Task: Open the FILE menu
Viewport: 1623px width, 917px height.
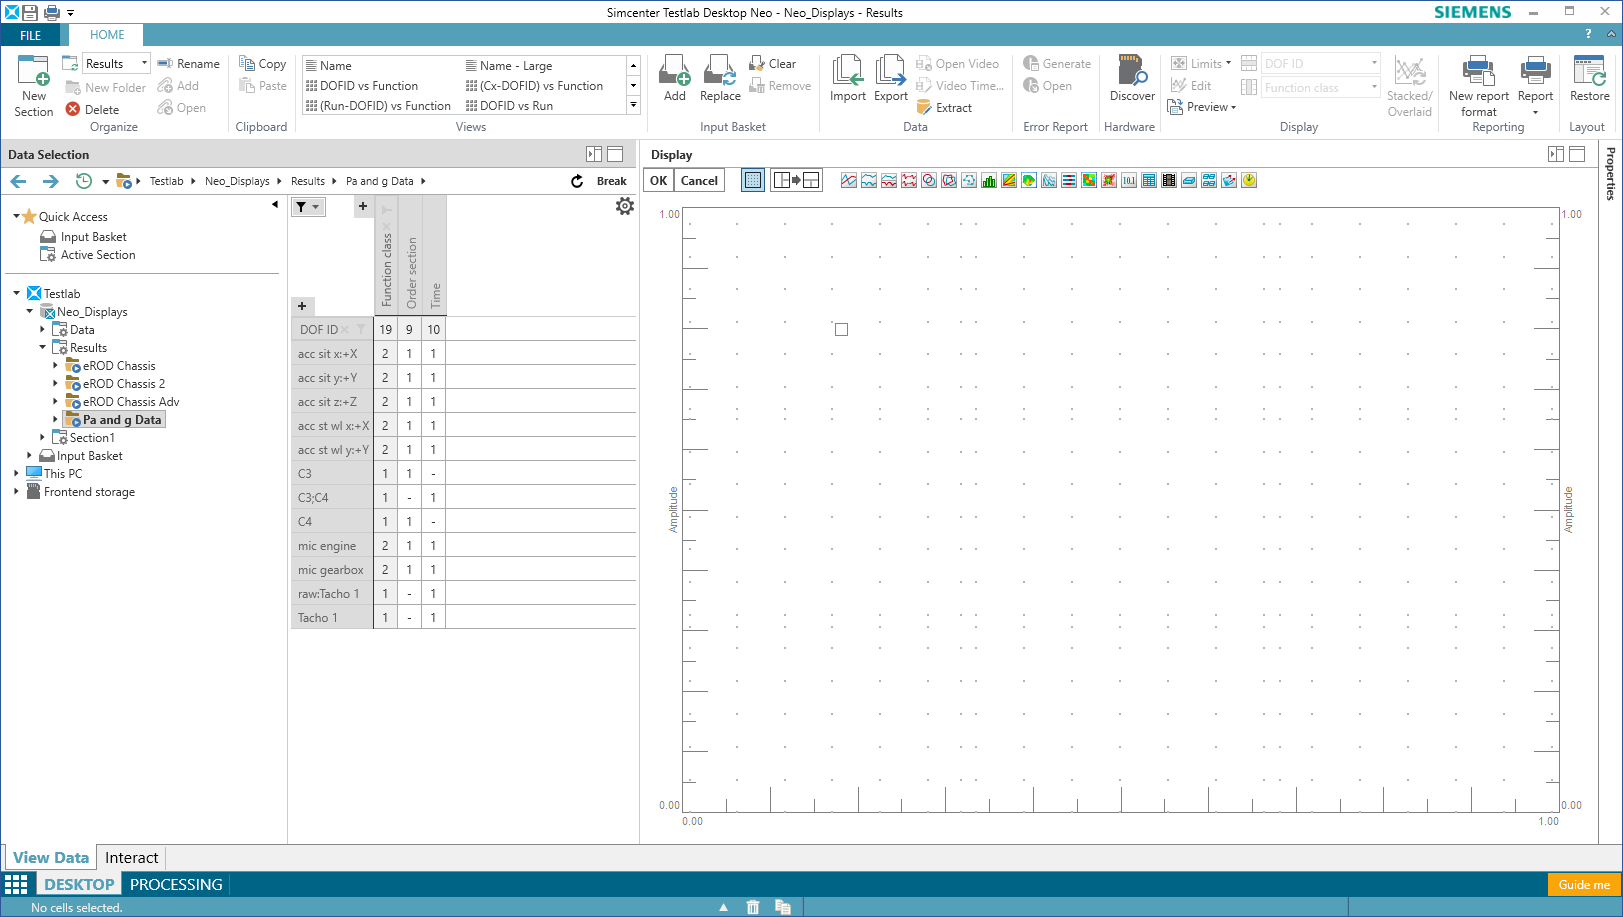Action: pyautogui.click(x=31, y=35)
